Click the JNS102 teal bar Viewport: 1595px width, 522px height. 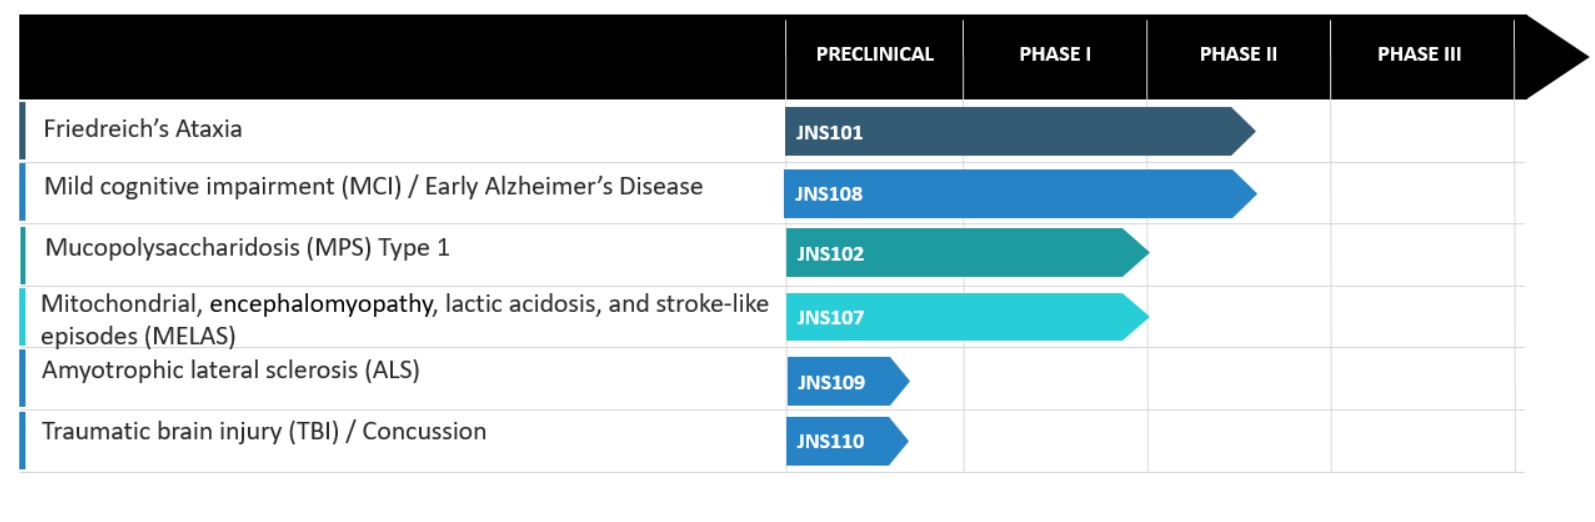pos(967,253)
